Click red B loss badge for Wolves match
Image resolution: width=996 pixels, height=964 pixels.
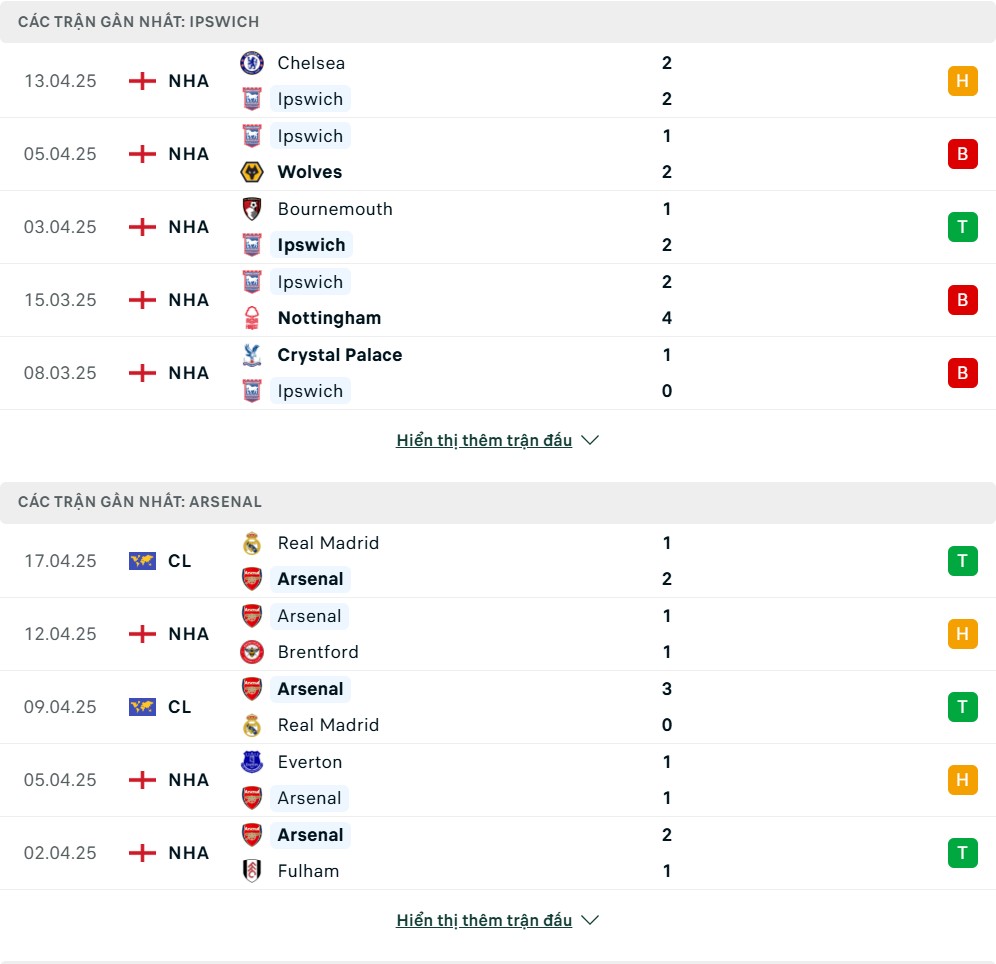[962, 154]
